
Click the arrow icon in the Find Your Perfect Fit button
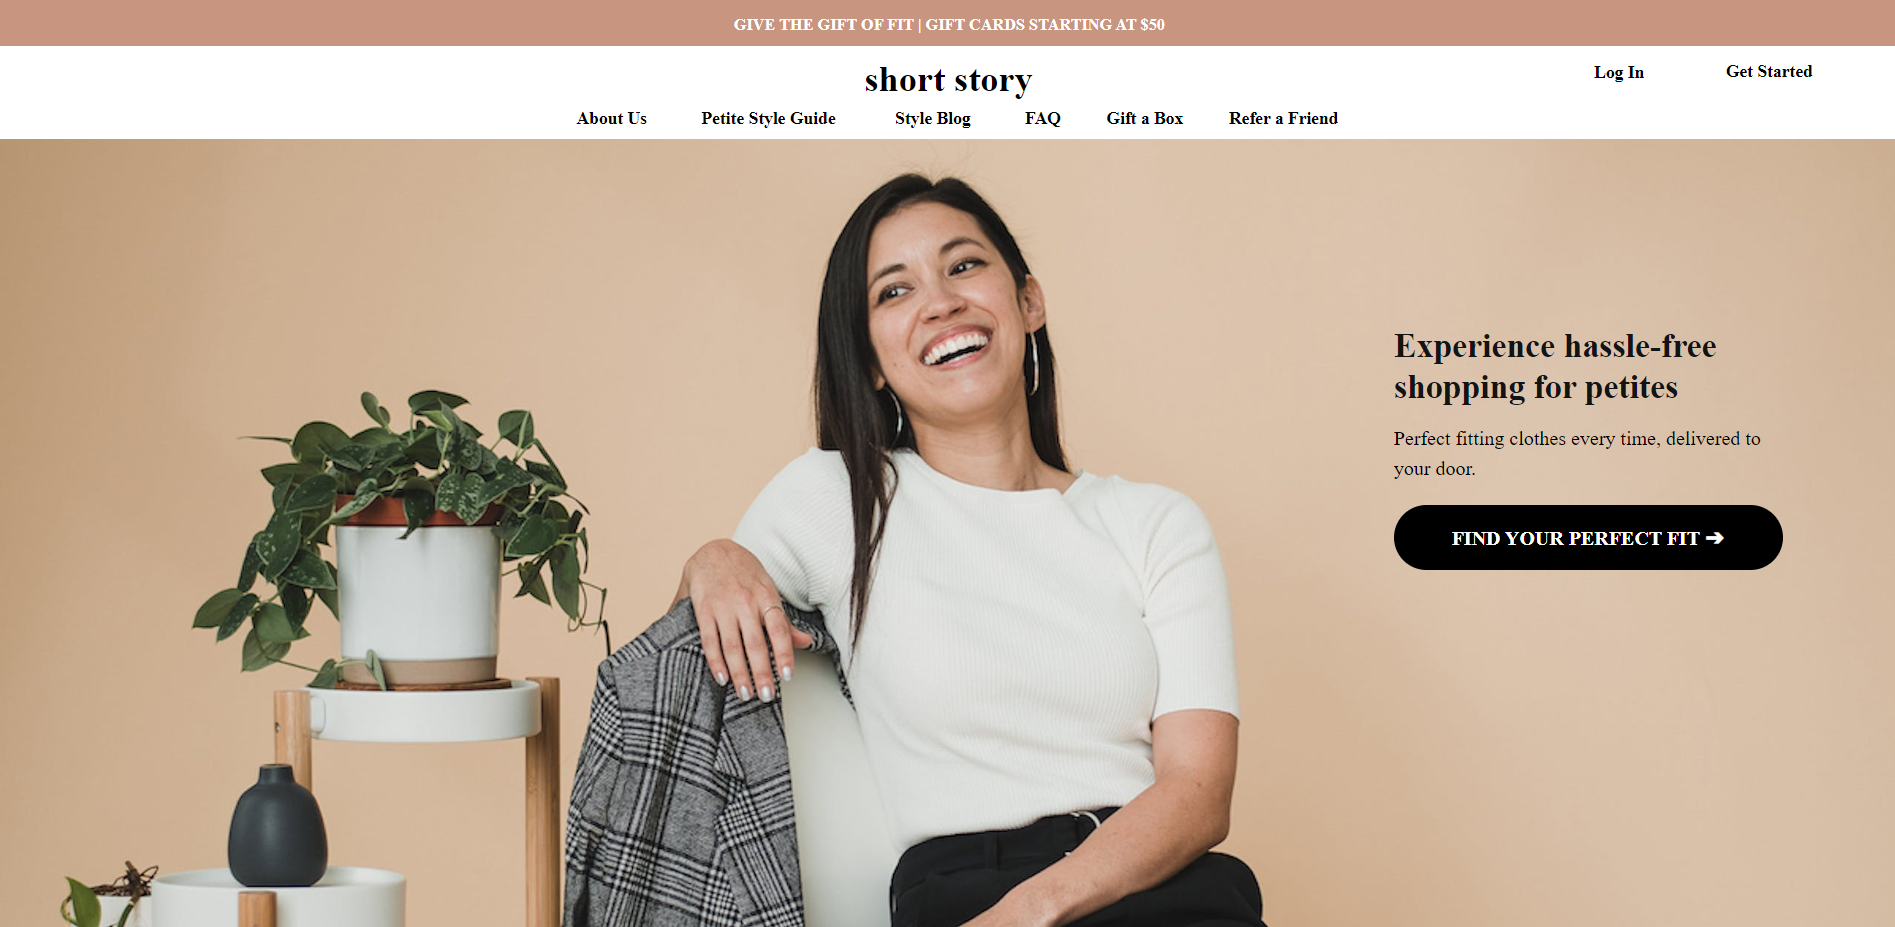pos(1714,538)
